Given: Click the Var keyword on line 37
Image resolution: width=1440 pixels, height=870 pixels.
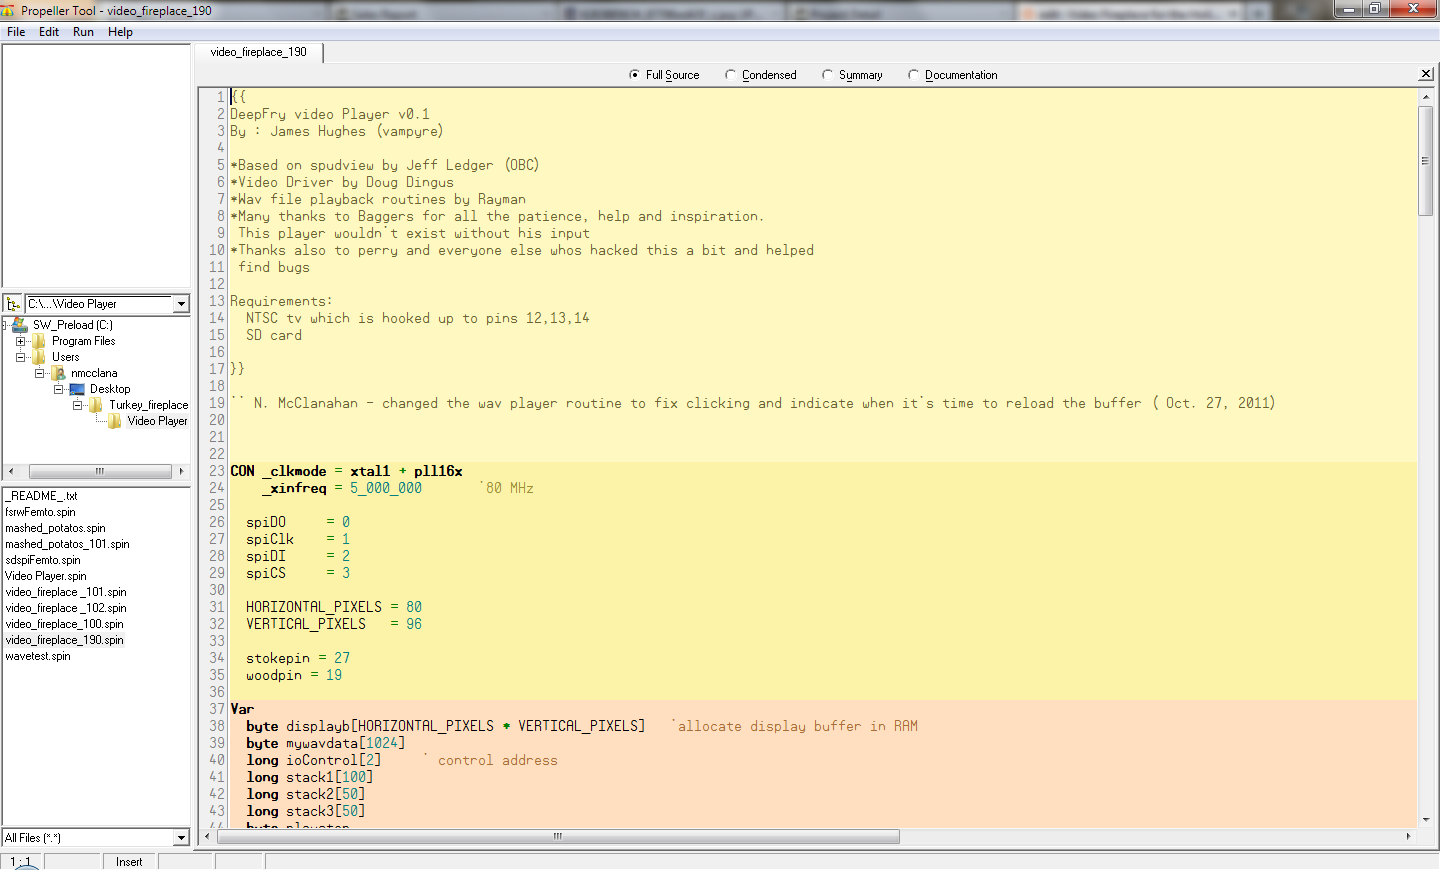Looking at the screenshot, I should [x=242, y=709].
